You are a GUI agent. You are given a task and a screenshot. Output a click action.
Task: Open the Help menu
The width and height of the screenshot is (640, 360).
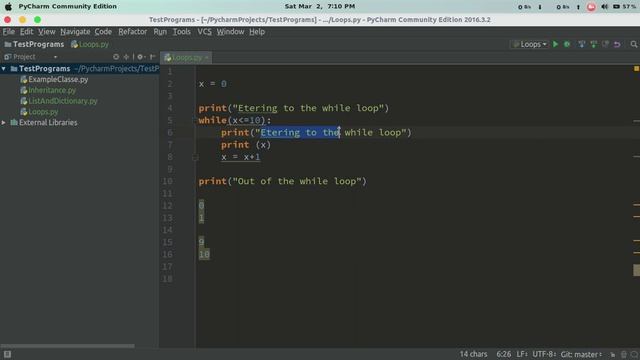[257, 32]
